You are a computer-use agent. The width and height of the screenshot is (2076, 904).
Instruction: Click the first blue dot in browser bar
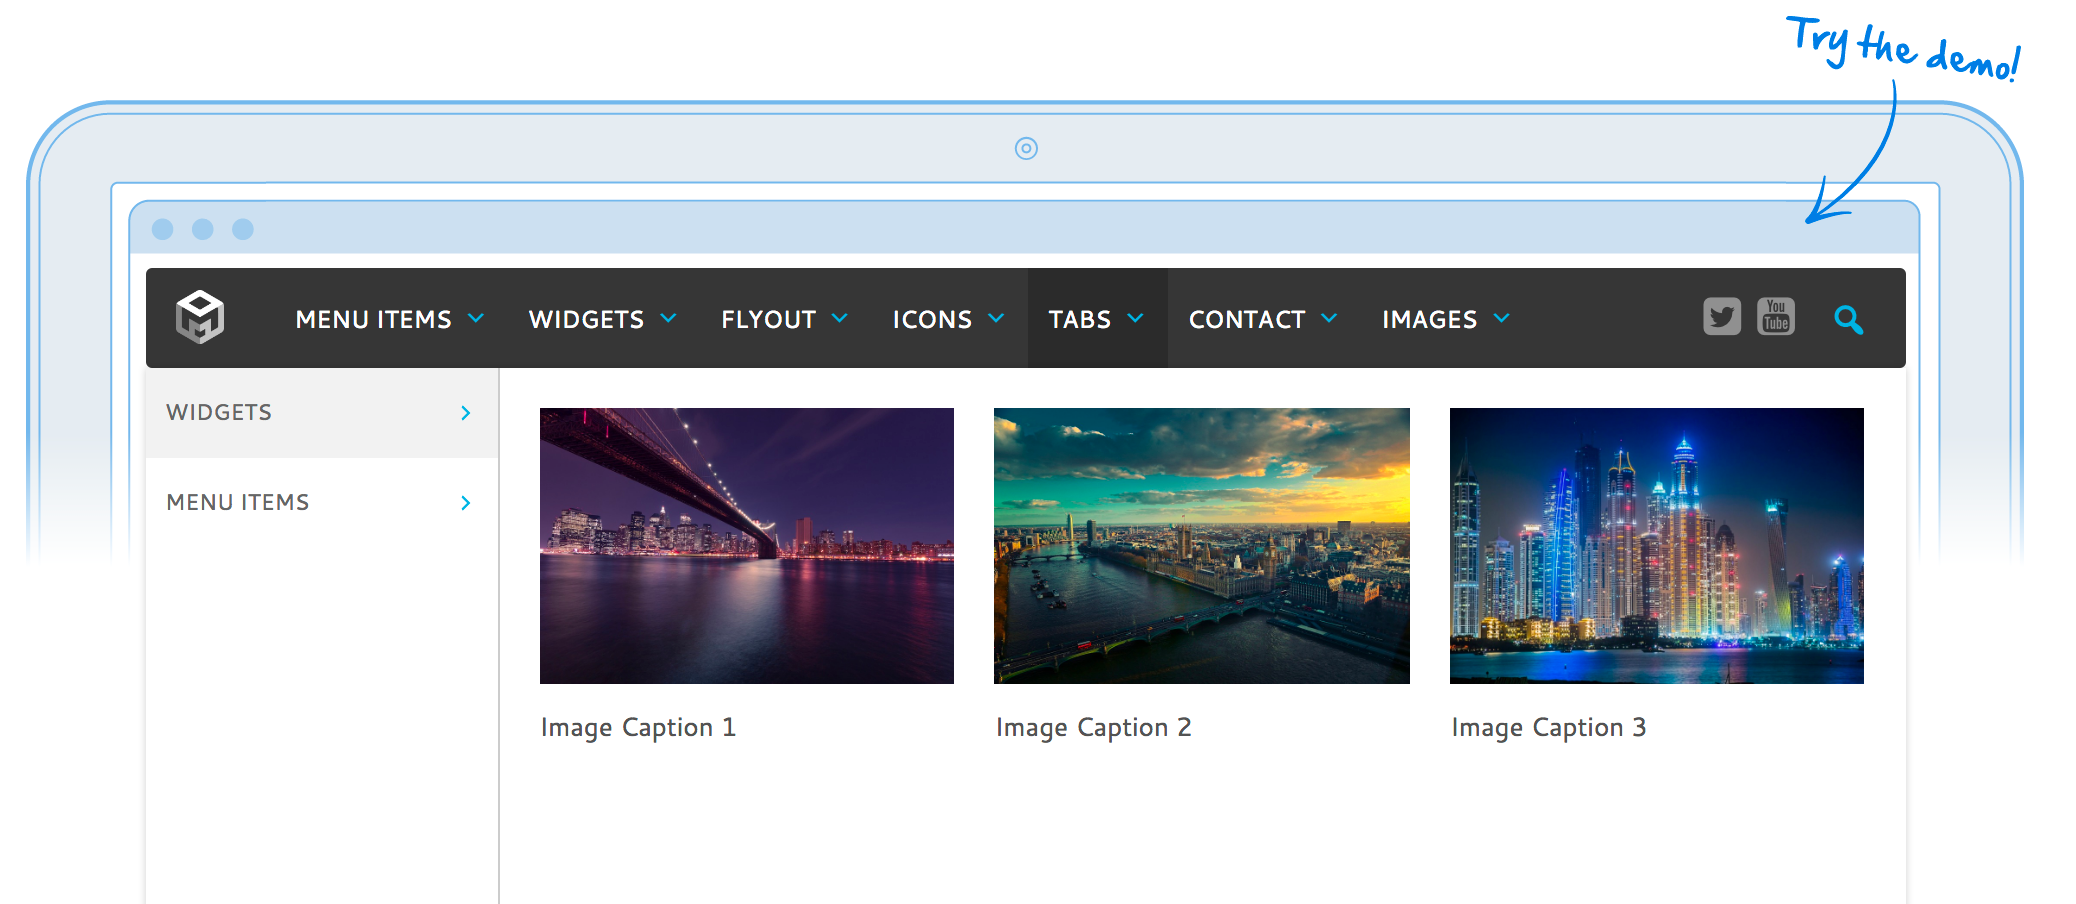click(x=163, y=229)
